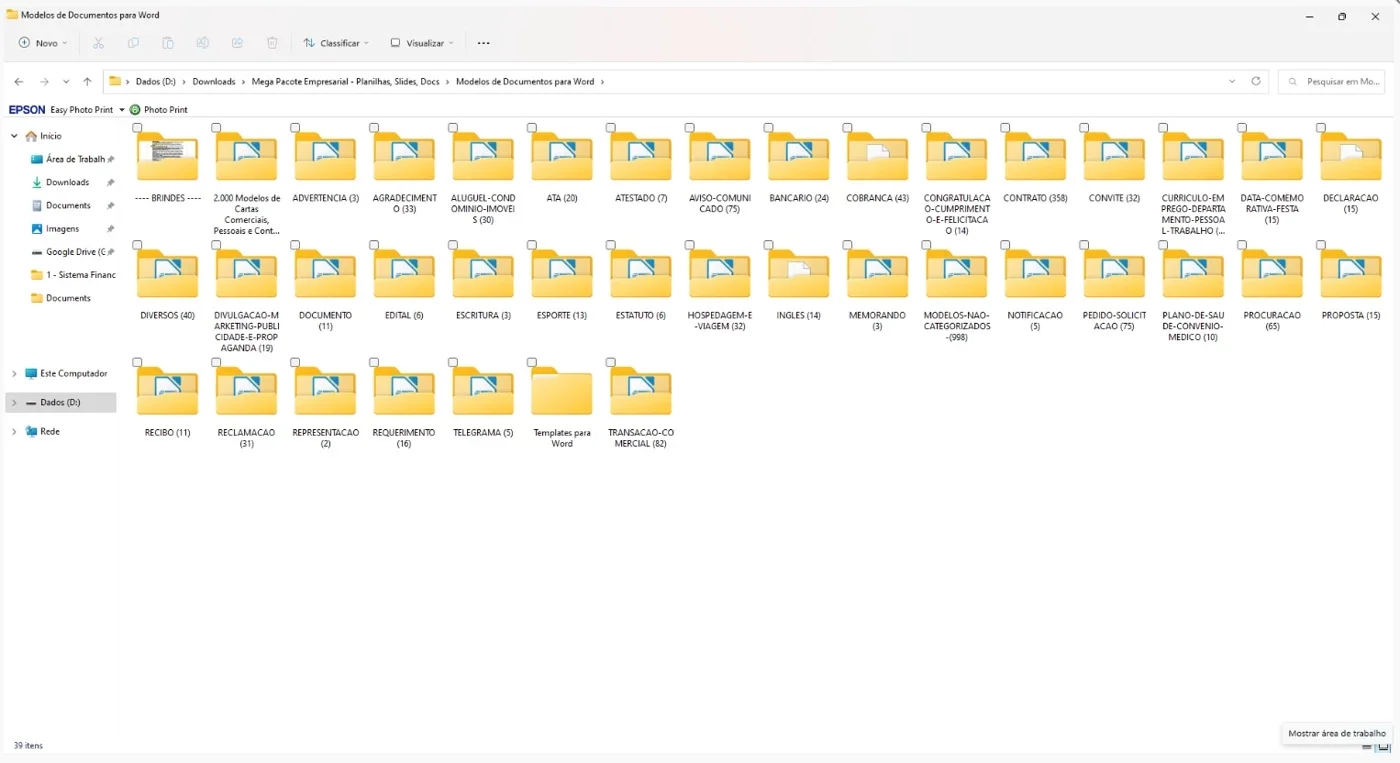
Task: Select the ---- BRINDES ---- folder icon
Action: (168, 157)
